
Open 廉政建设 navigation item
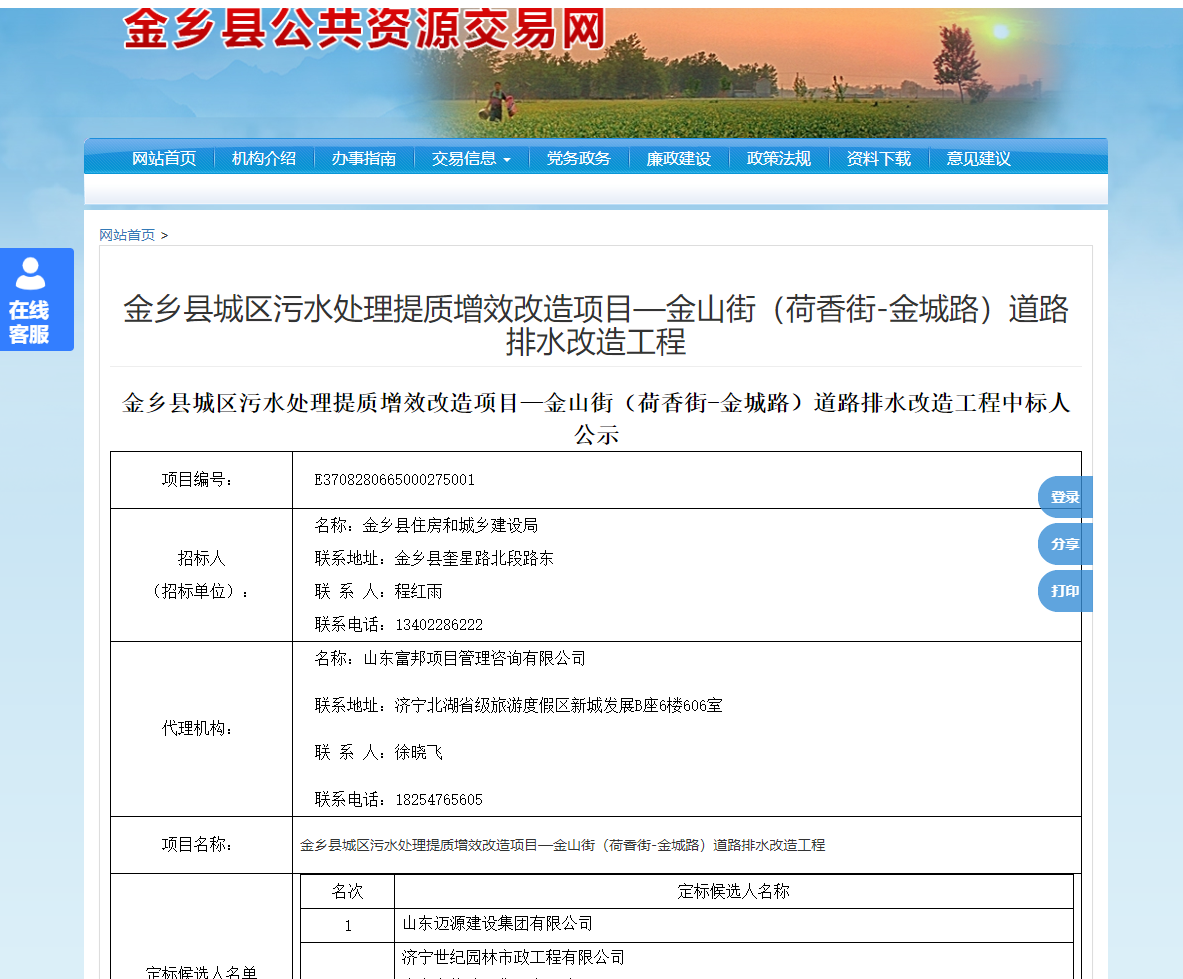[679, 158]
